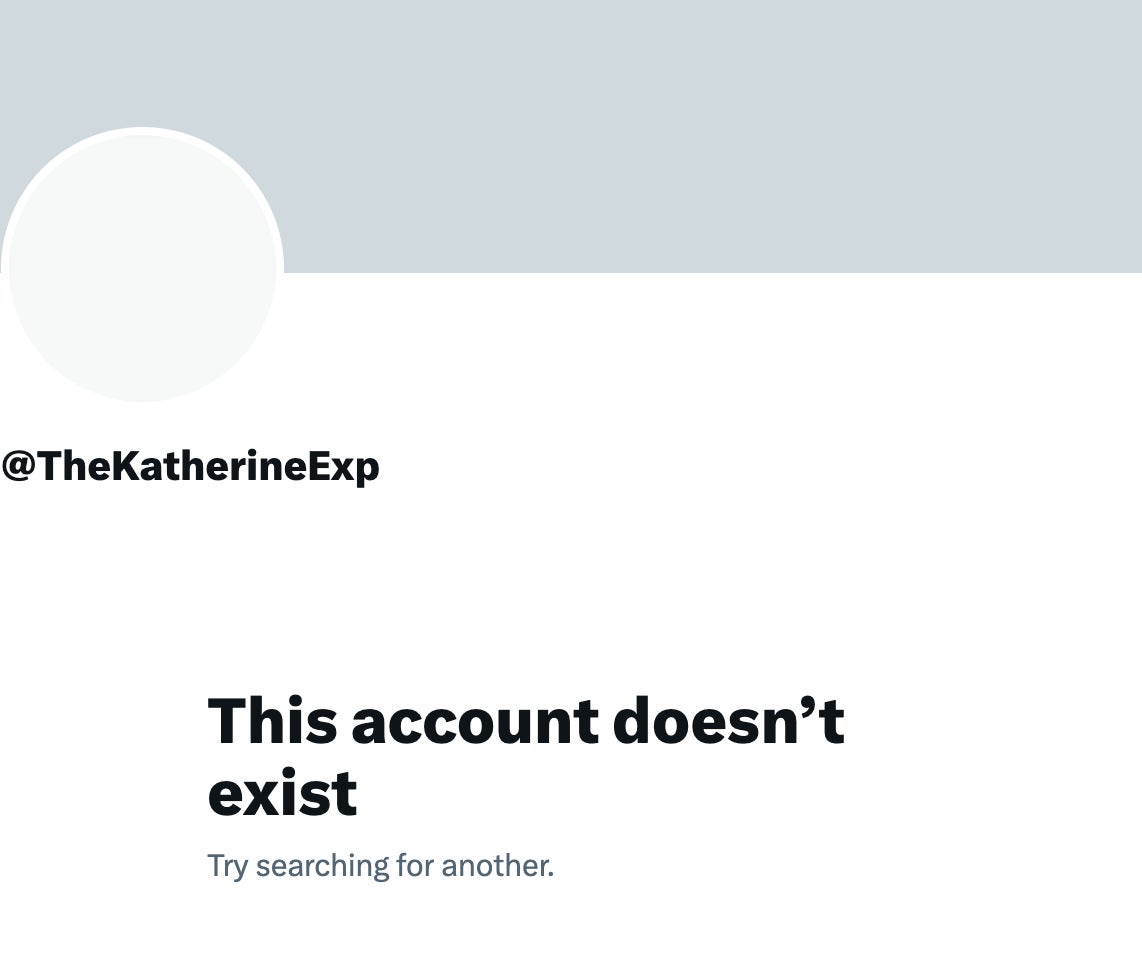
Task: Click "Katherine" within the account handle
Action: click(205, 466)
